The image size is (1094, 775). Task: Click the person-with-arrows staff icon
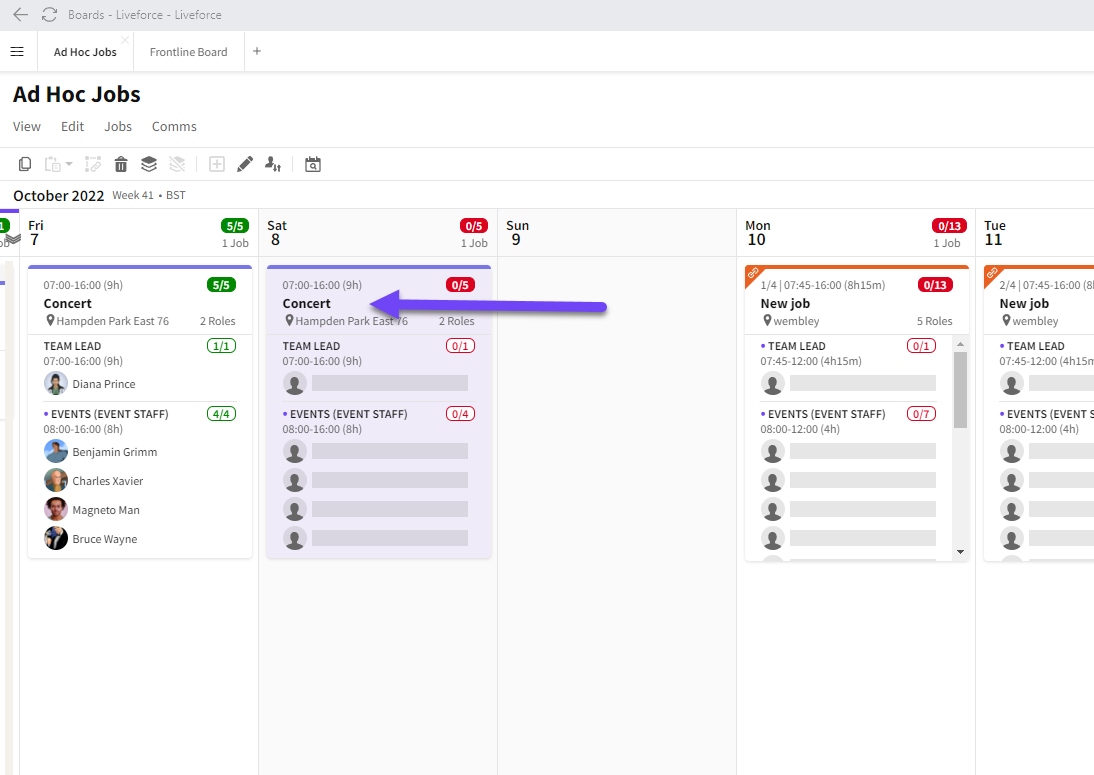point(273,164)
